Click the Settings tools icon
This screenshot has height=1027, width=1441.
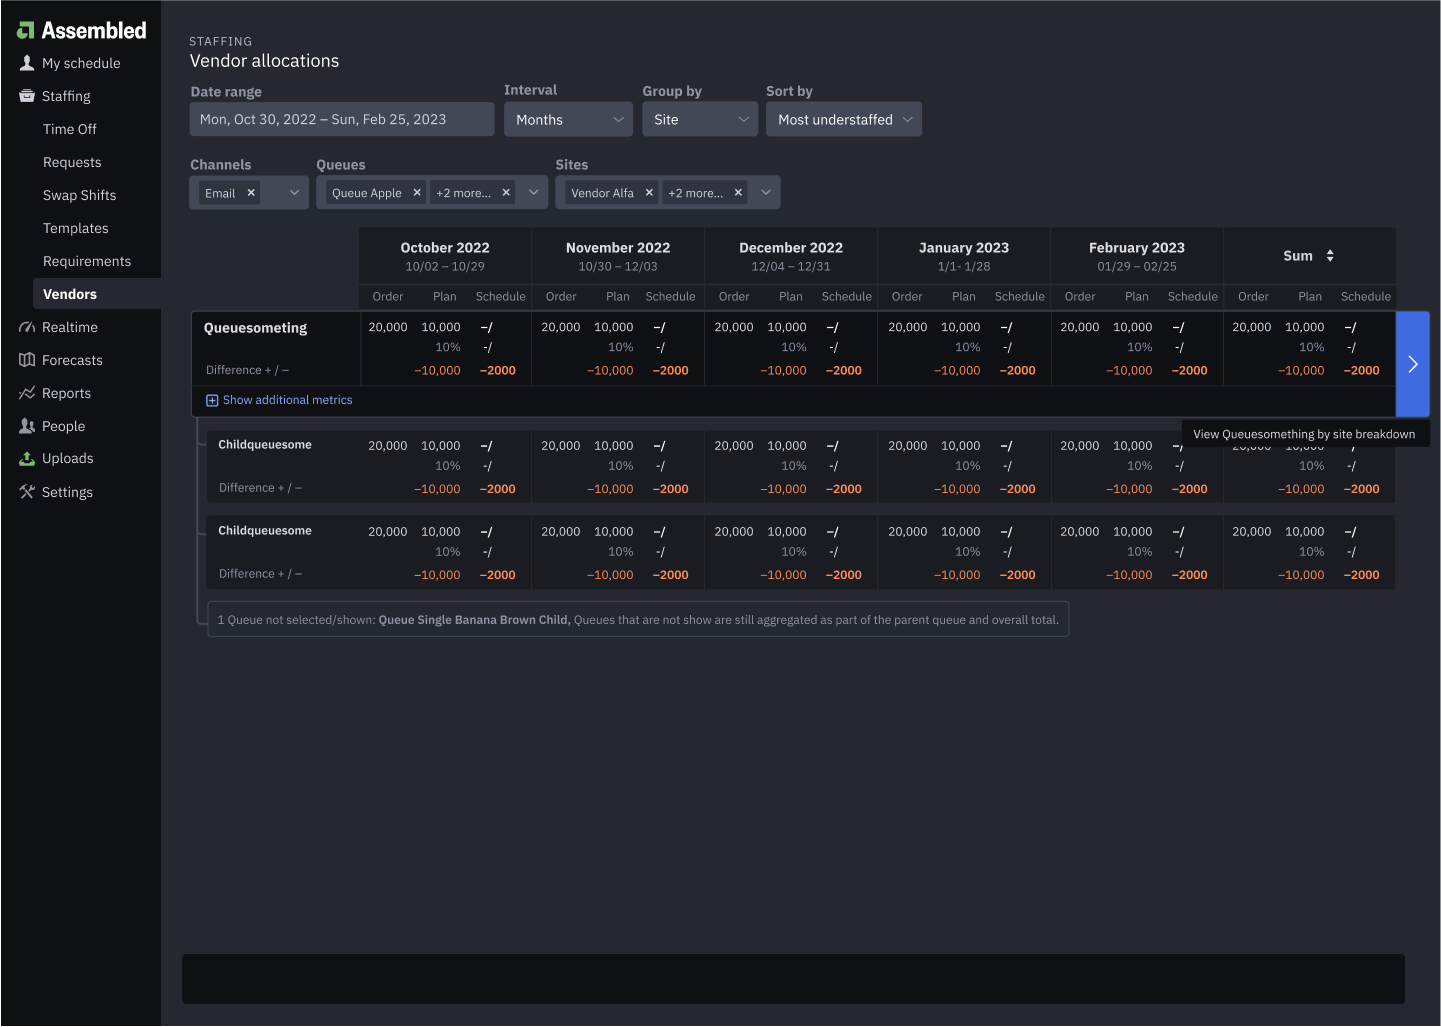tap(27, 492)
